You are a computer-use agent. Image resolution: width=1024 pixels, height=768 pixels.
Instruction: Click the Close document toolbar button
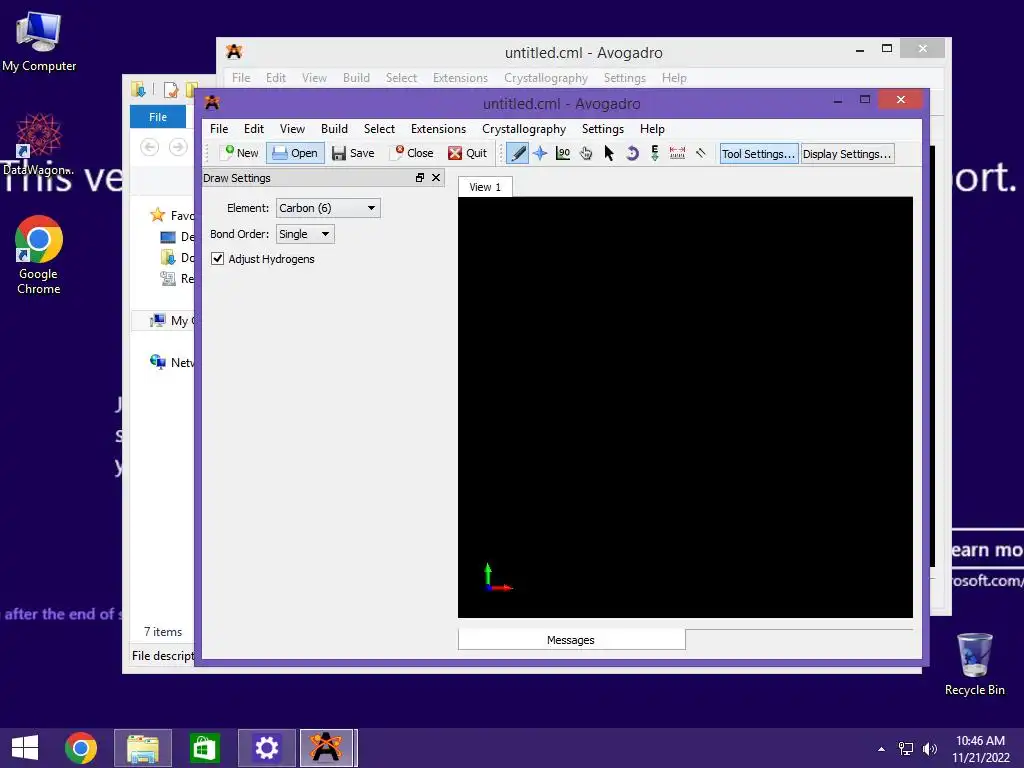pyautogui.click(x=412, y=153)
